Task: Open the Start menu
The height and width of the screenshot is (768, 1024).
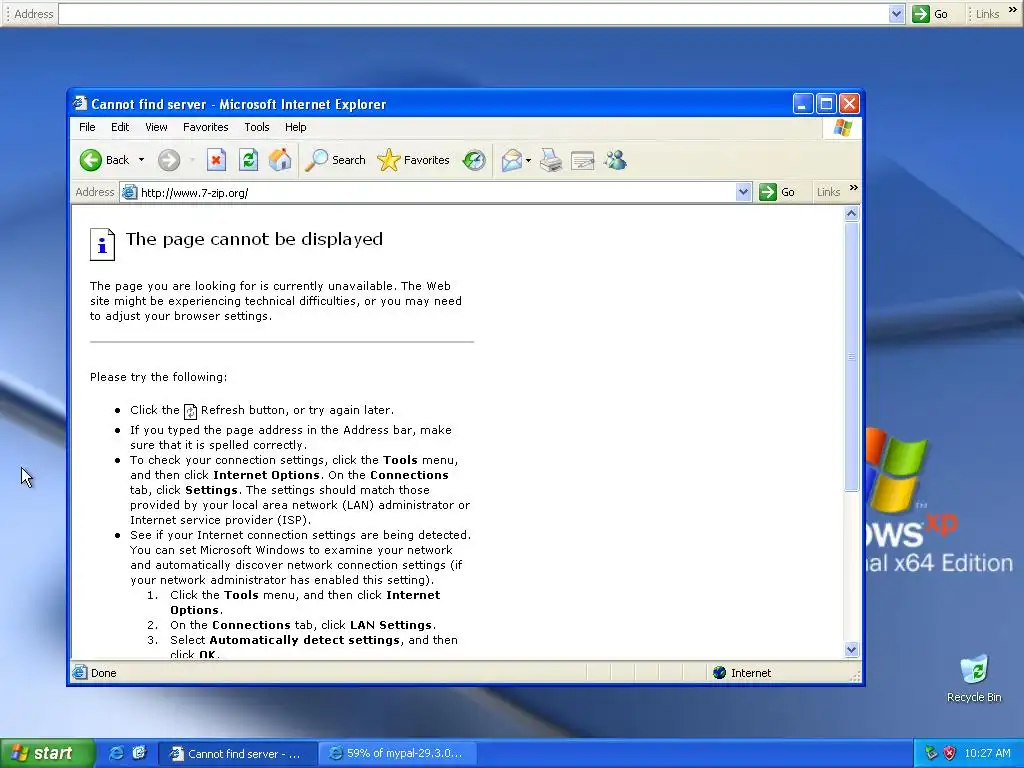Action: 47,753
